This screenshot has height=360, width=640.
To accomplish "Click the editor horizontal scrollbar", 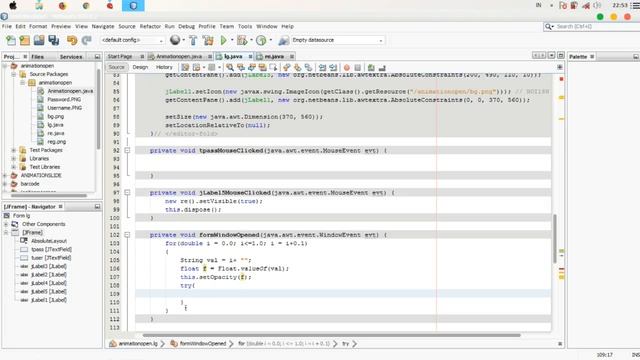I will point(331,336).
